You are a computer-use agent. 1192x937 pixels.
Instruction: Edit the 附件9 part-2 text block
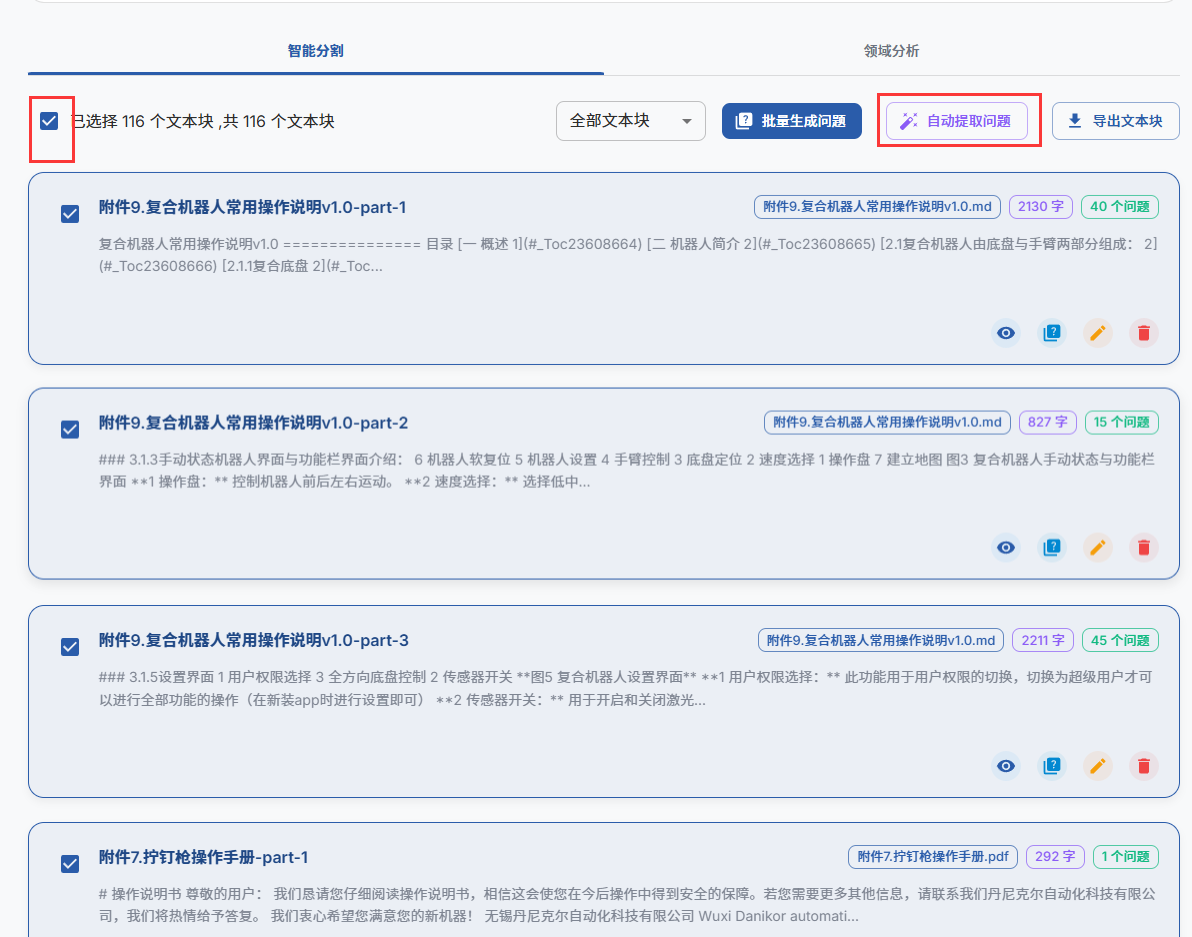click(x=1098, y=547)
